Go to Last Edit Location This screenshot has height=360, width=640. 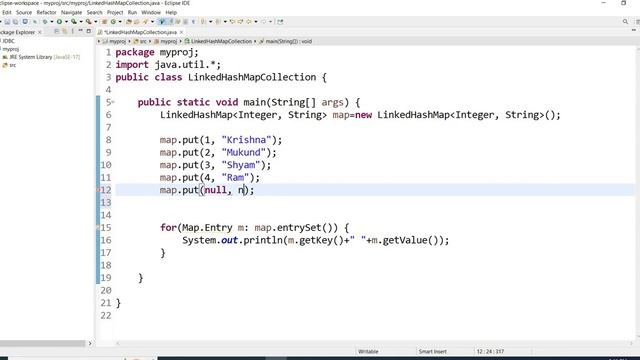pos(232,22)
